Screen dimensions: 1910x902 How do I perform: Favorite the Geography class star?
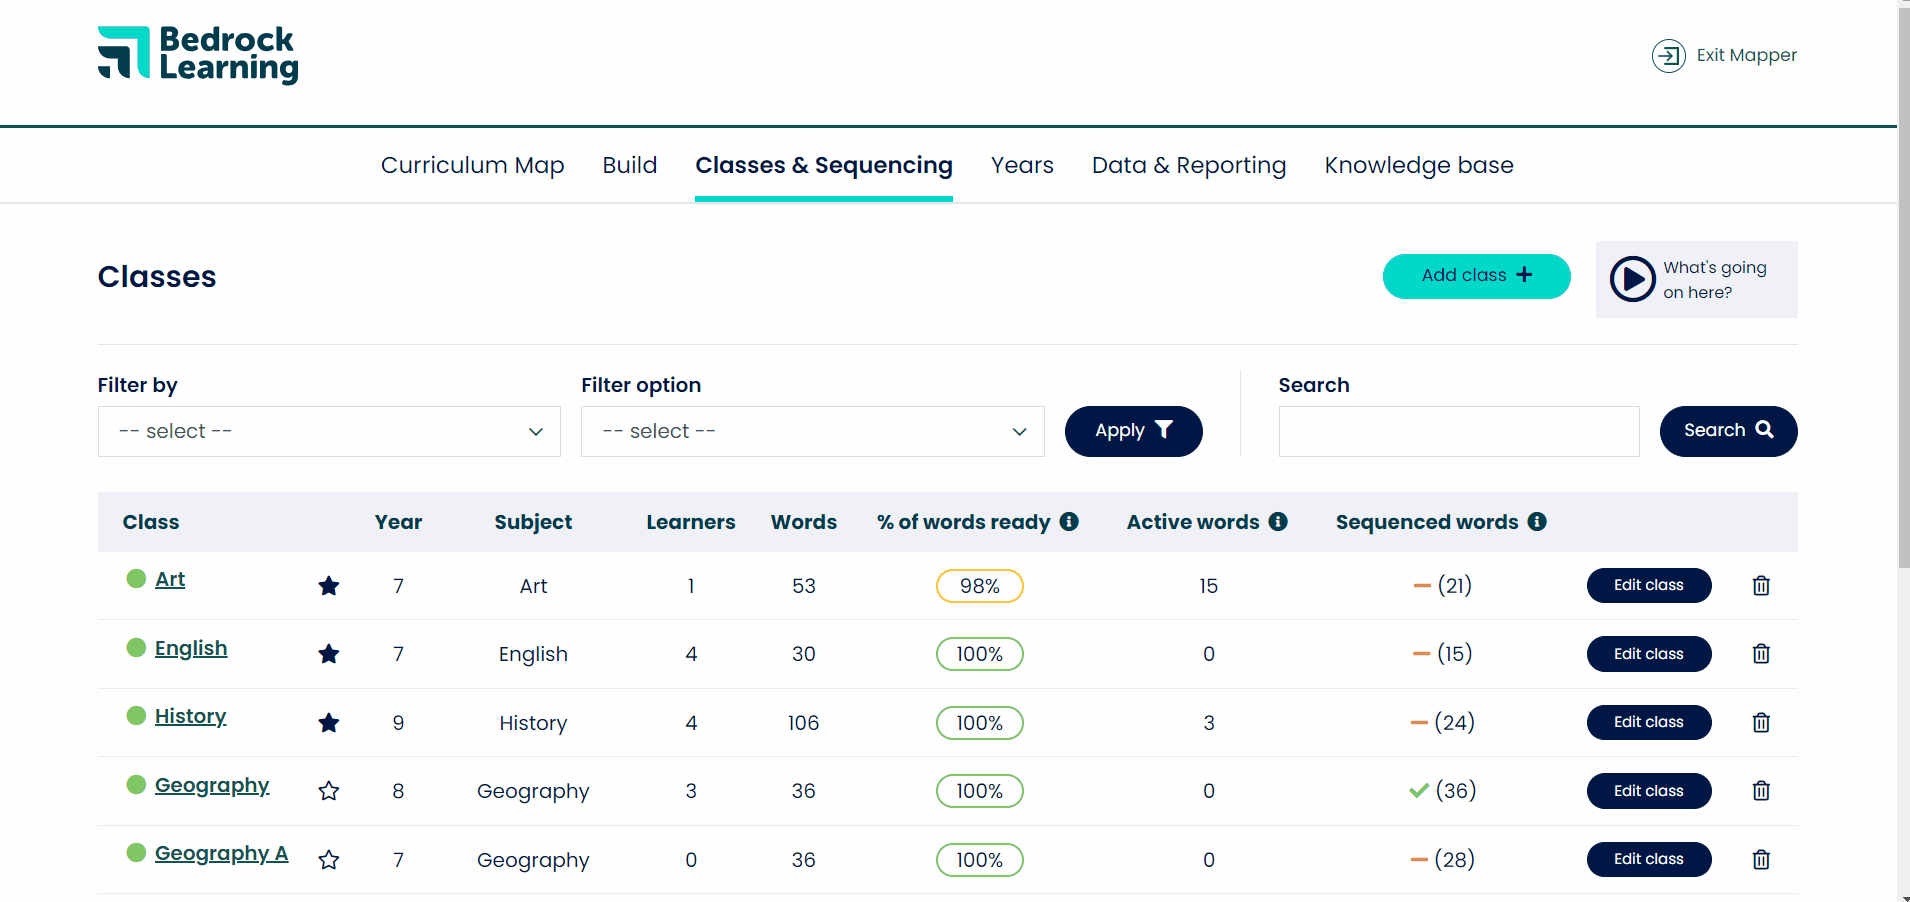[x=329, y=790]
